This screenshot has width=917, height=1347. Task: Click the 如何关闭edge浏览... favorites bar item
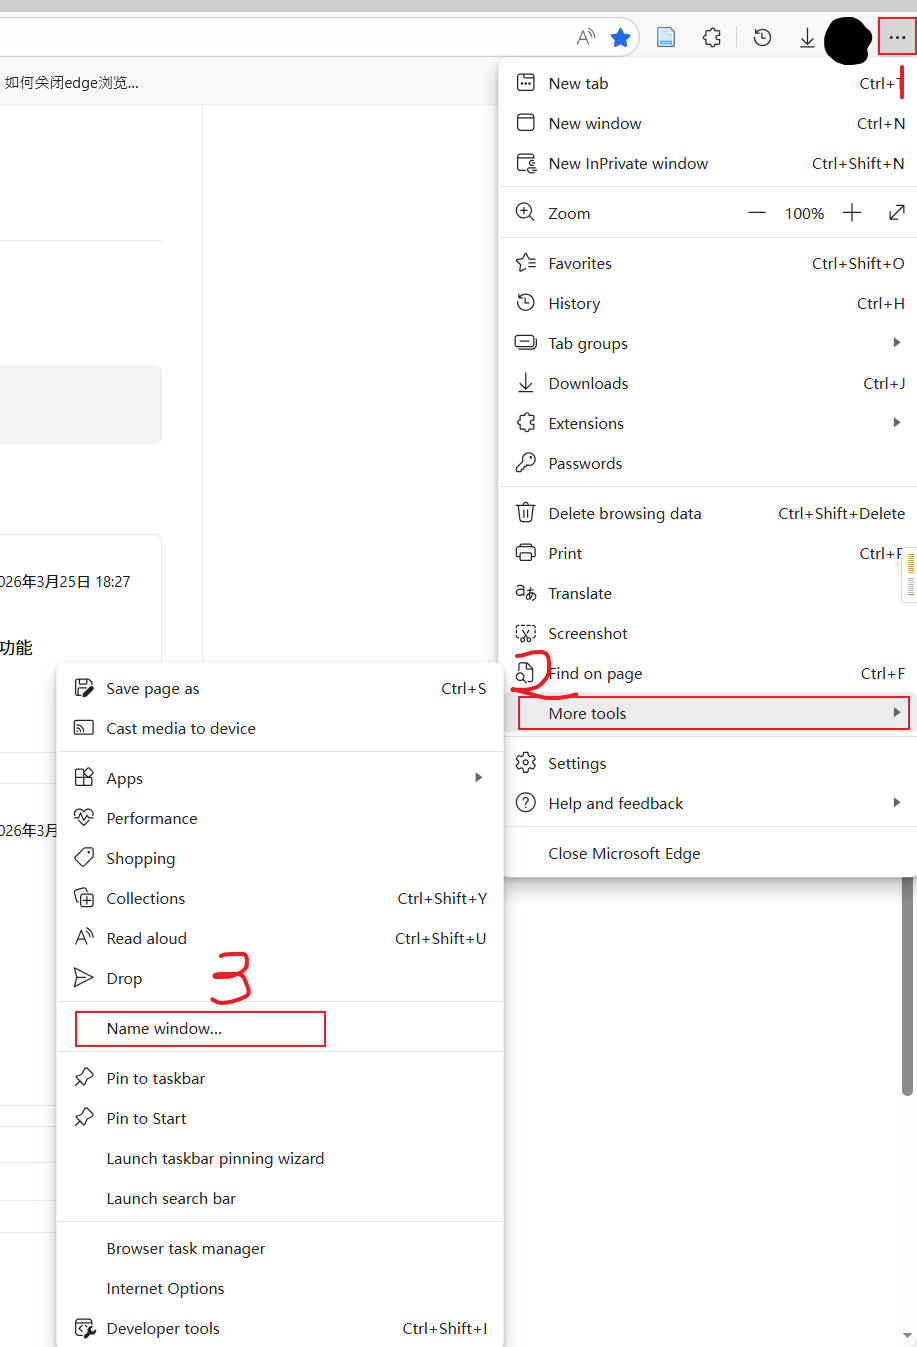pos(71,83)
